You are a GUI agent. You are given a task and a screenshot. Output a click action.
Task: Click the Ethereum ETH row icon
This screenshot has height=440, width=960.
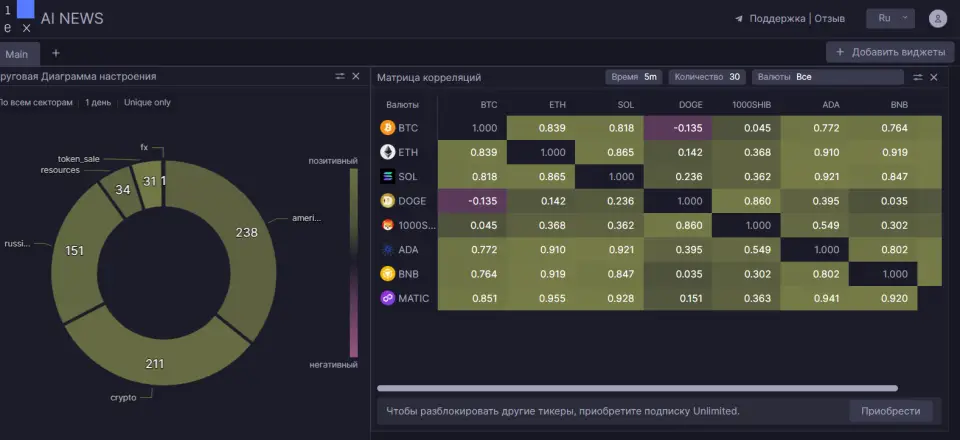(388, 152)
